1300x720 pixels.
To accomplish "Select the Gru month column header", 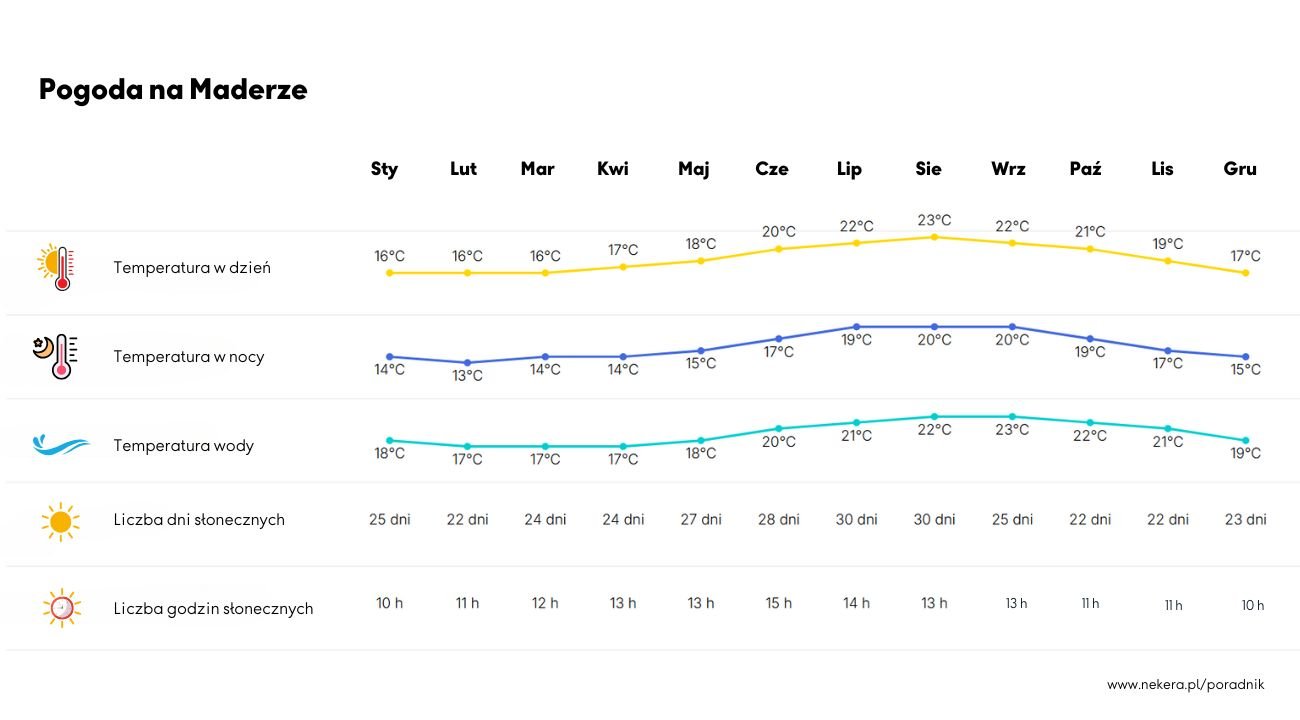I will (1240, 169).
